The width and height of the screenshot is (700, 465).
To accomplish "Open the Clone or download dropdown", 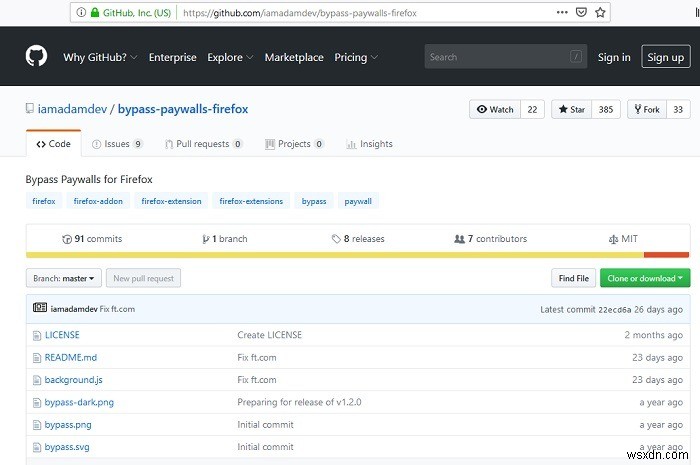I will [x=647, y=278].
